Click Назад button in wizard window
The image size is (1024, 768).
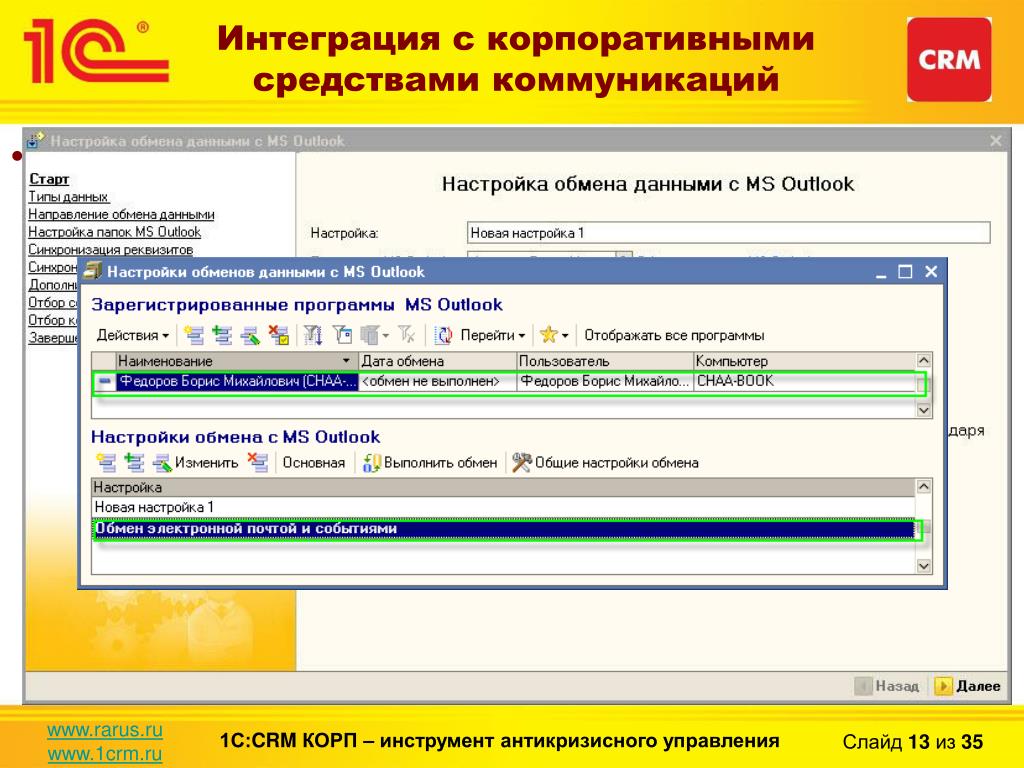(x=887, y=686)
